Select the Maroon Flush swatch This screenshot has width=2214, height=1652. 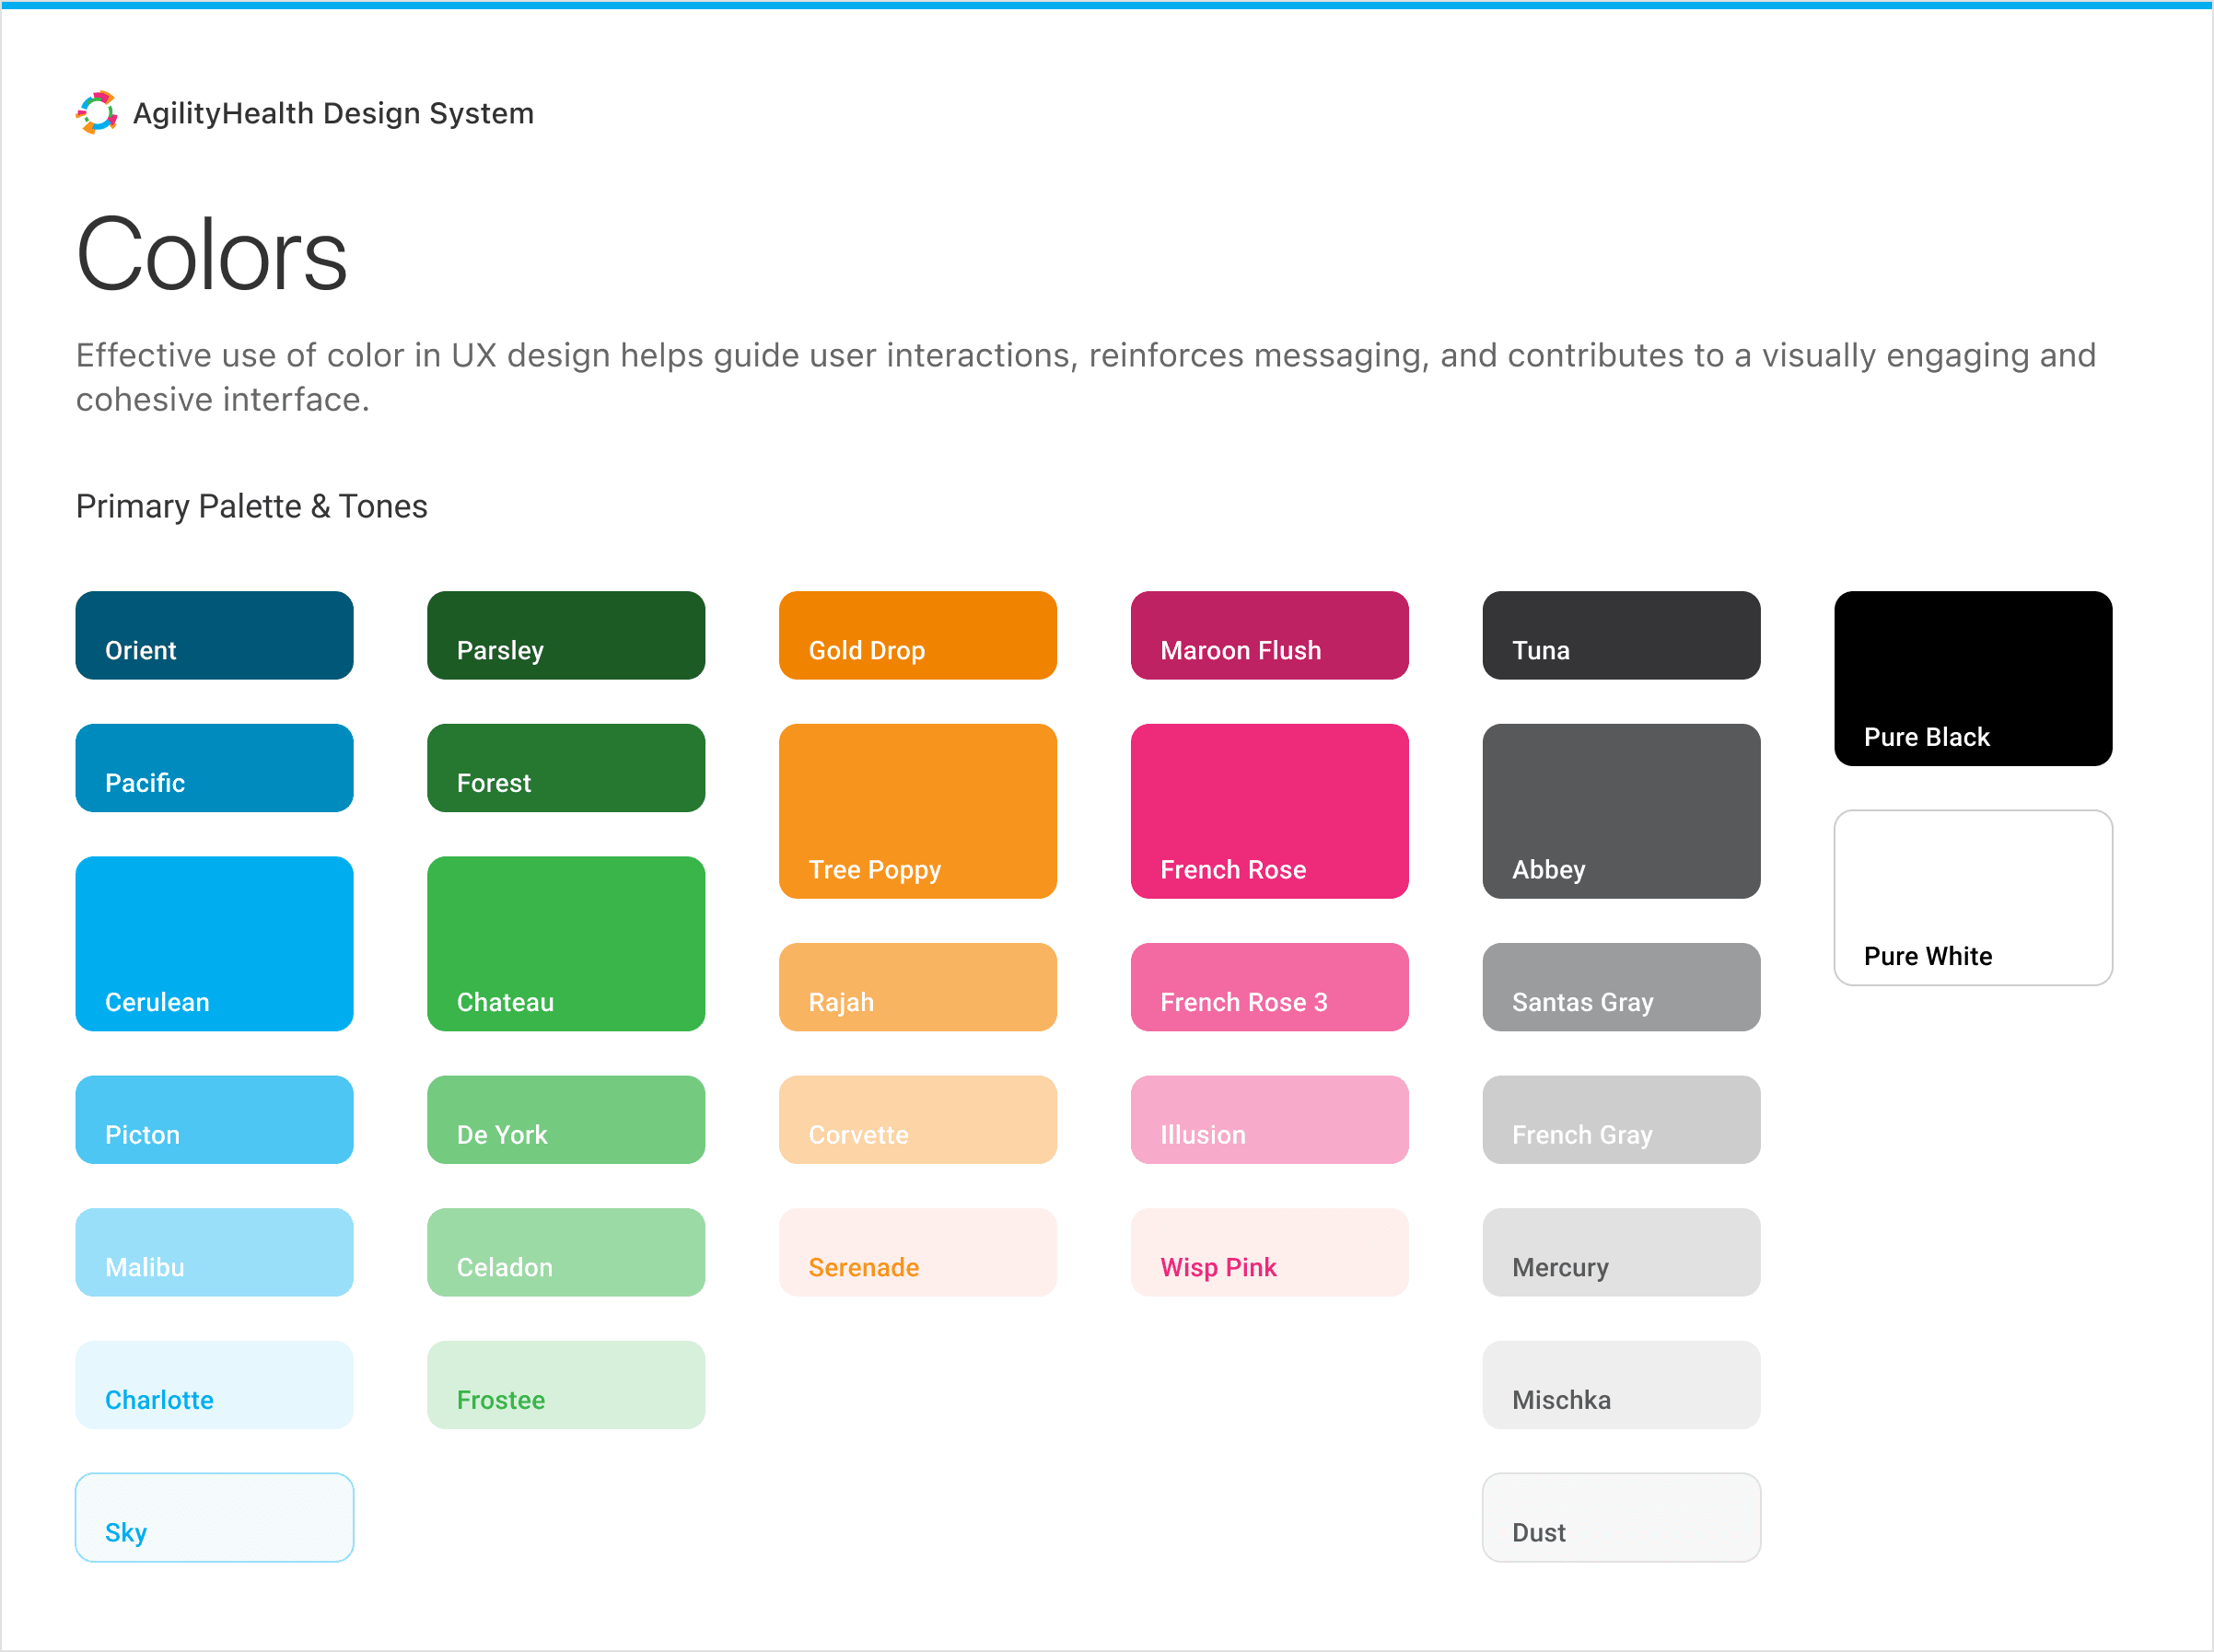coord(1269,635)
